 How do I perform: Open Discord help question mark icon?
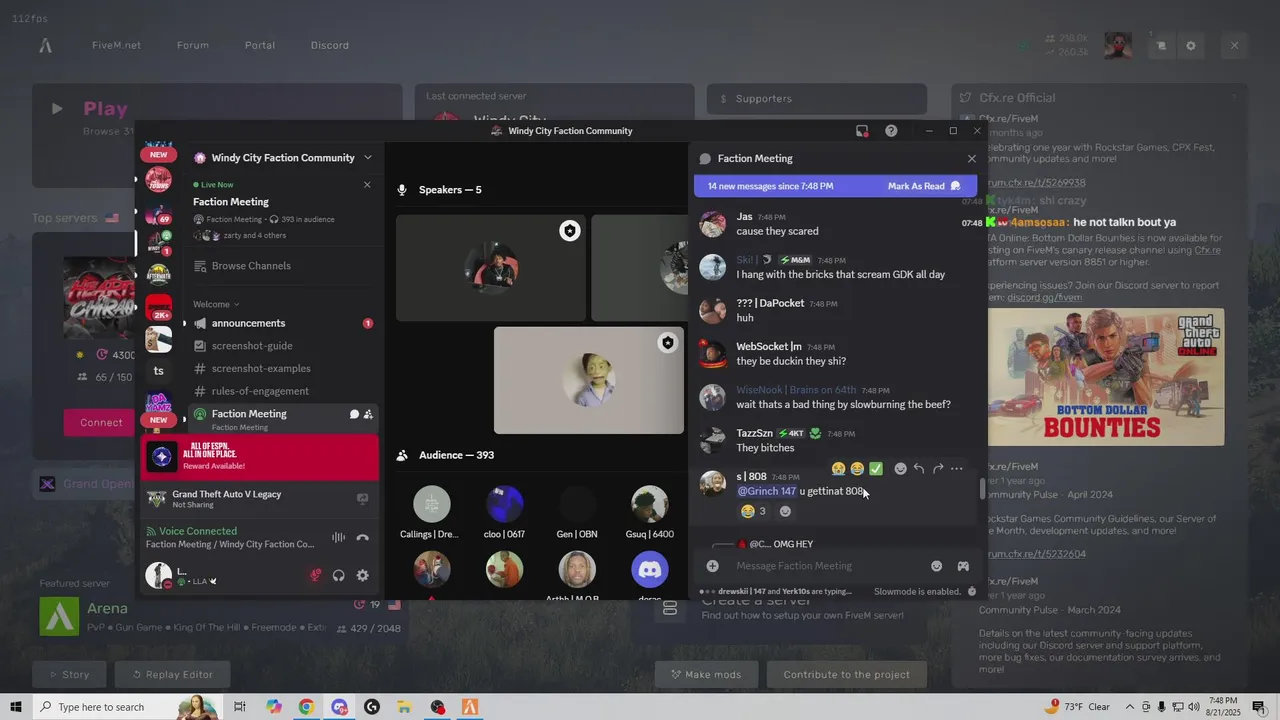point(891,131)
